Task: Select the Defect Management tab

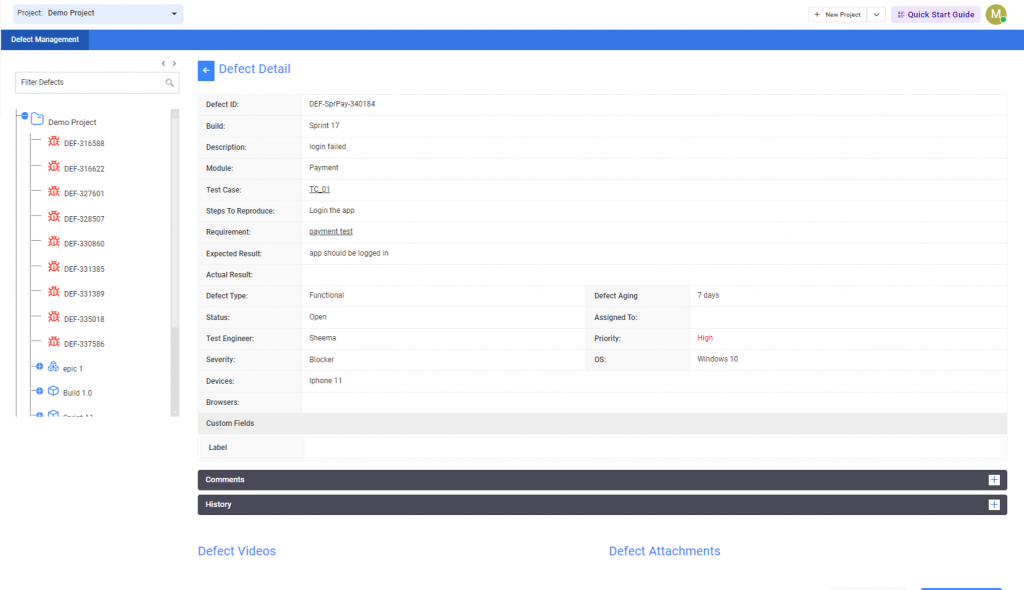Action: point(44,40)
